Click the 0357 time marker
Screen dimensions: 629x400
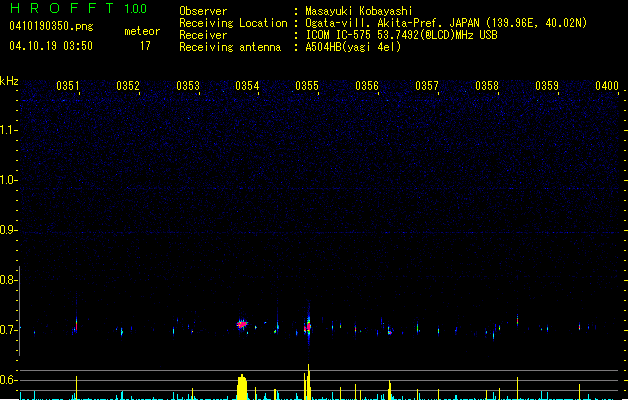coord(427,86)
